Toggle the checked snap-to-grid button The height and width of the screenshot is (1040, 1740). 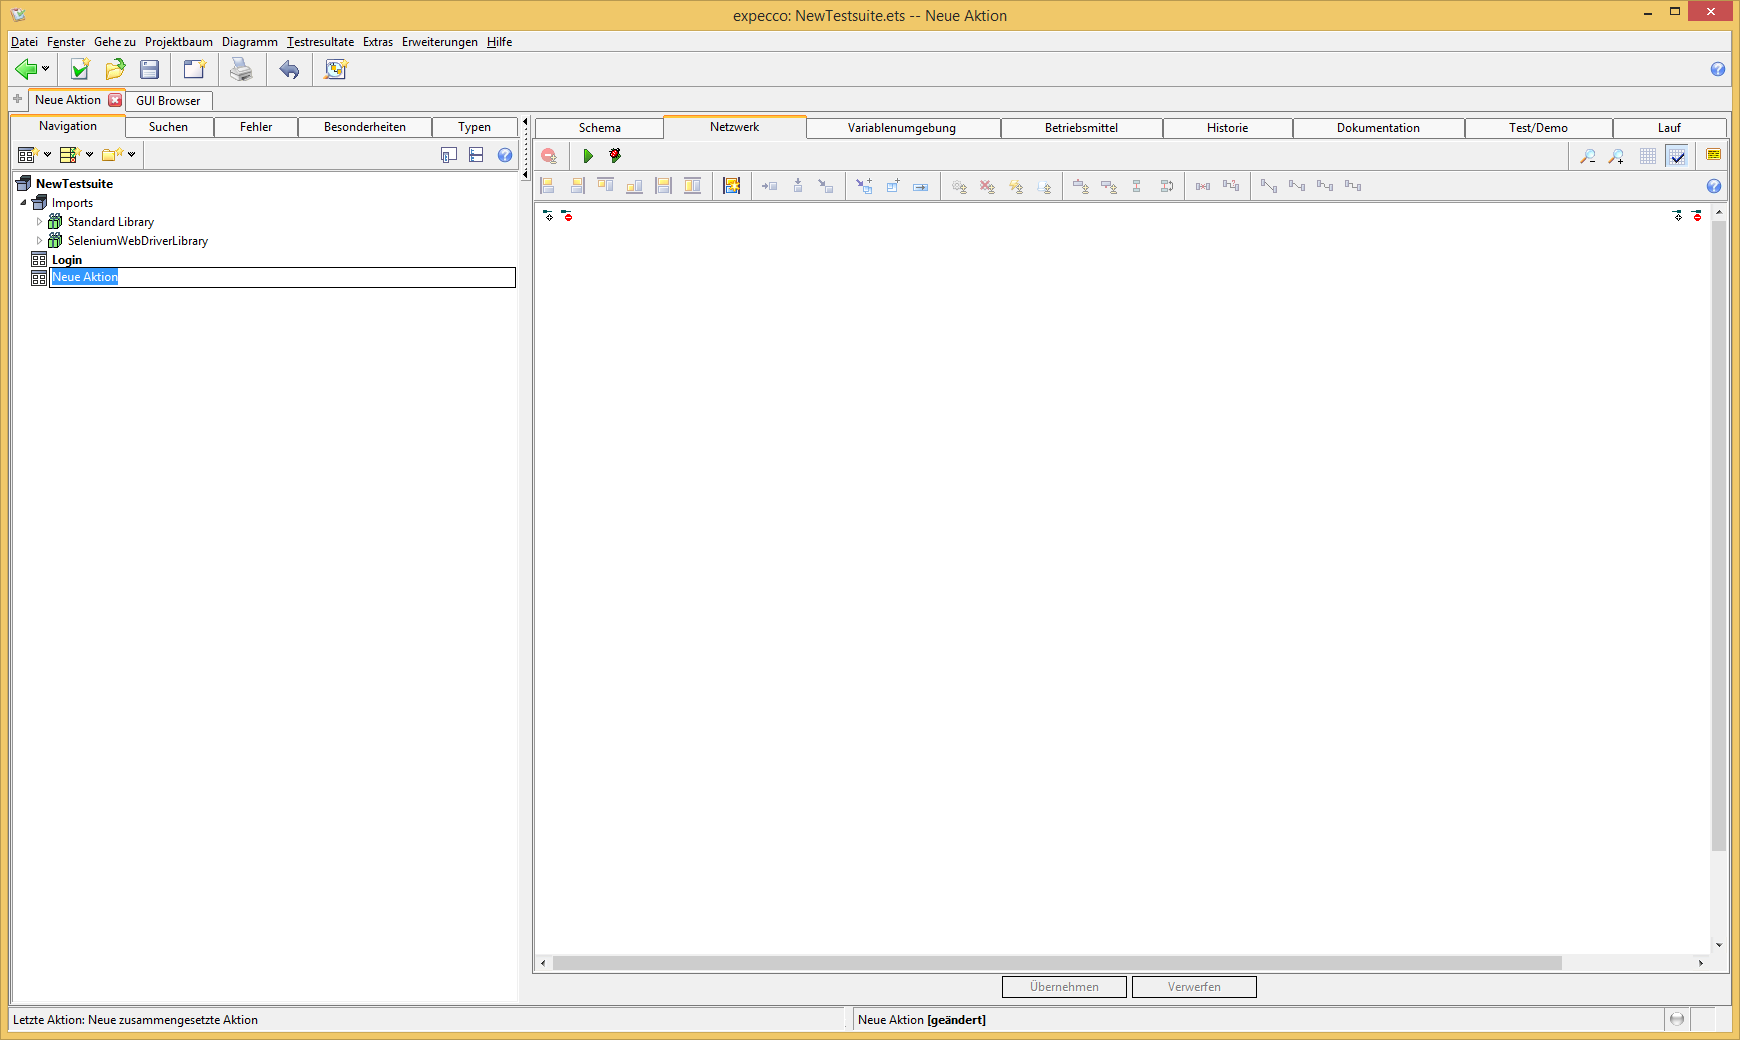pos(1677,156)
